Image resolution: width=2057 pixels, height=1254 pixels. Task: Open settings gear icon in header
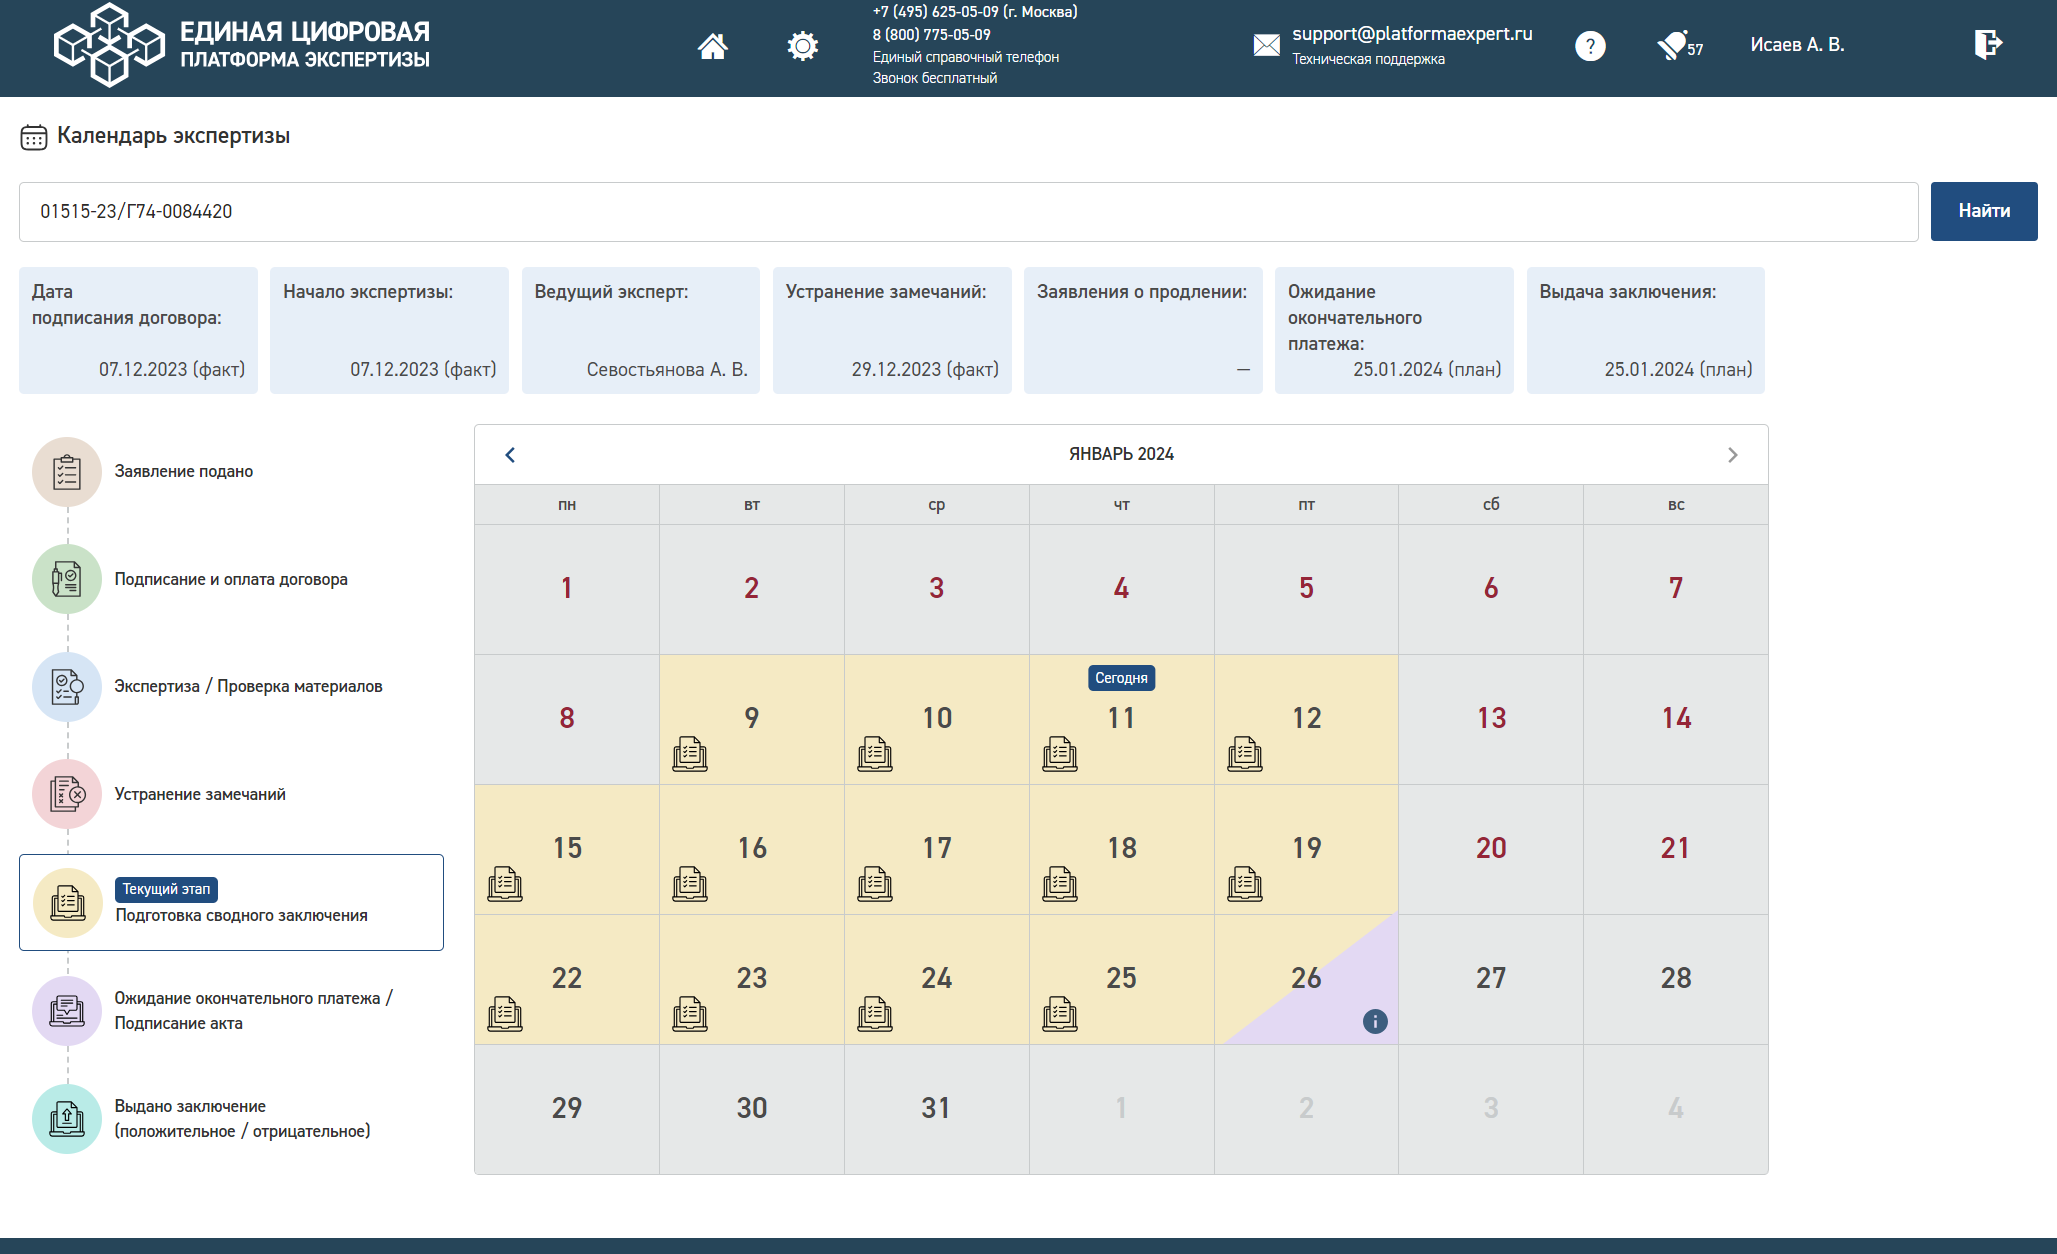pyautogui.click(x=802, y=46)
